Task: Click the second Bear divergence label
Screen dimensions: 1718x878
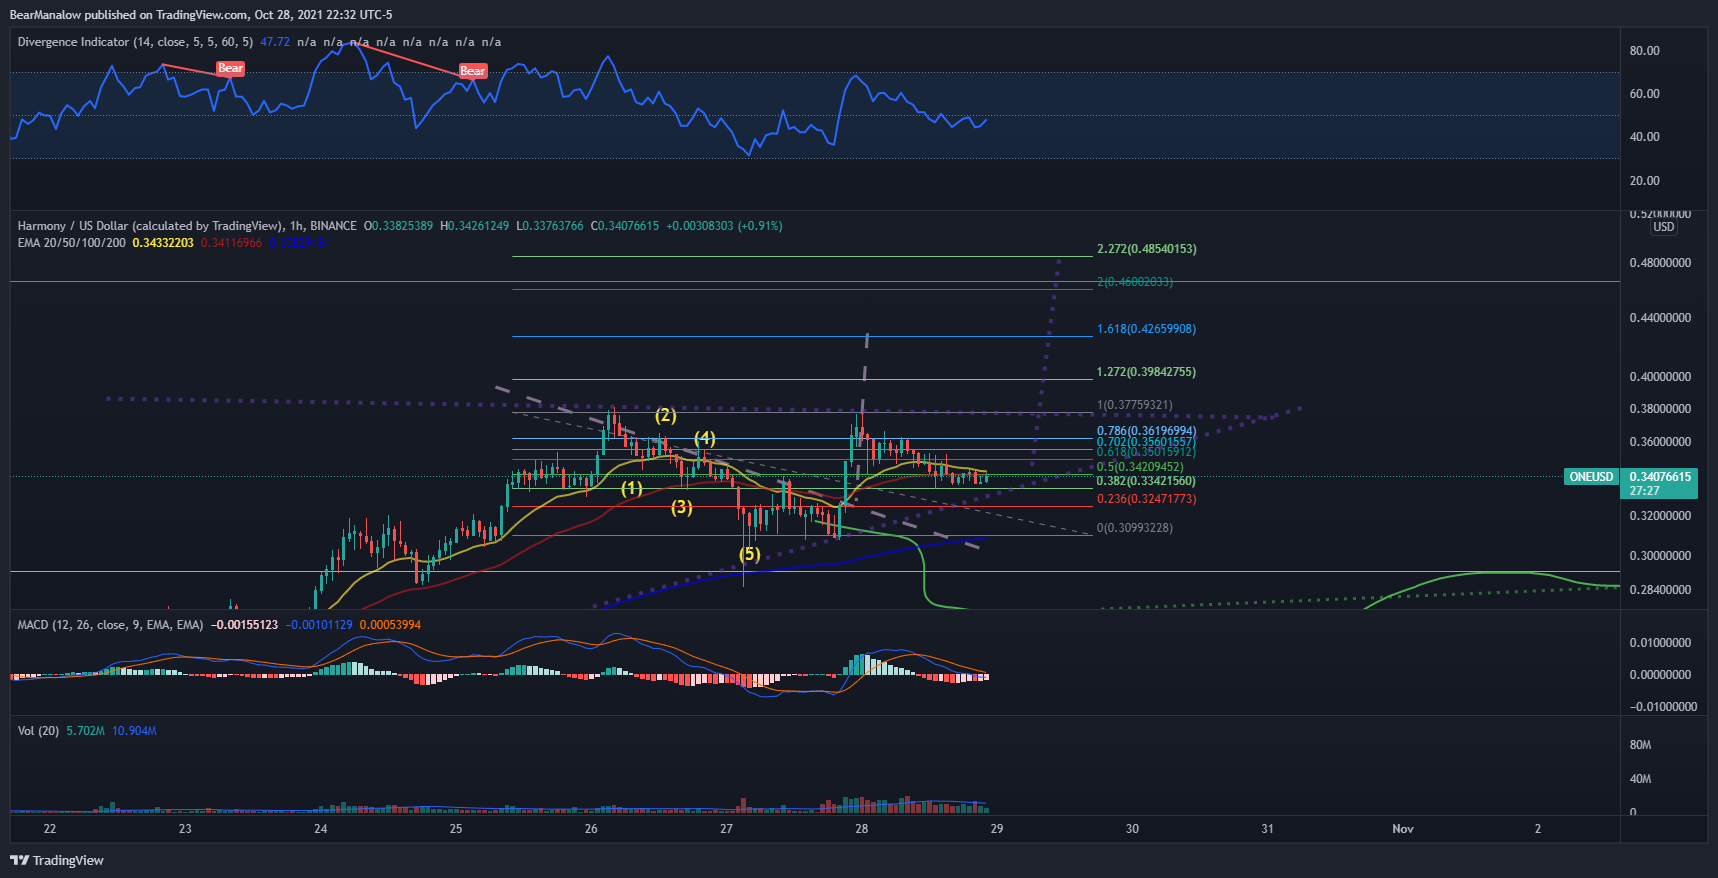Action: pos(472,70)
